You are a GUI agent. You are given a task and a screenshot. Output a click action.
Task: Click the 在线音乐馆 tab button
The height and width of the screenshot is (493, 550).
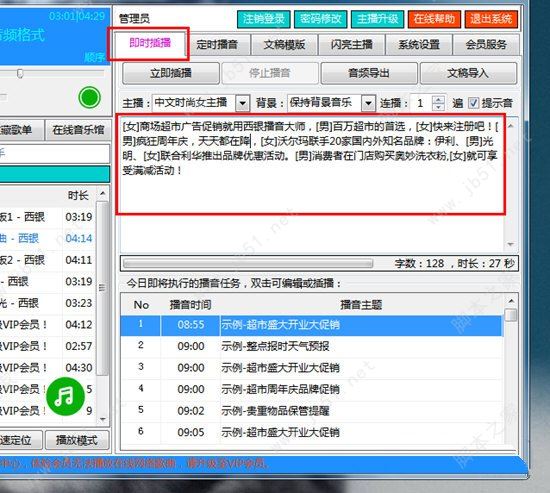click(78, 130)
